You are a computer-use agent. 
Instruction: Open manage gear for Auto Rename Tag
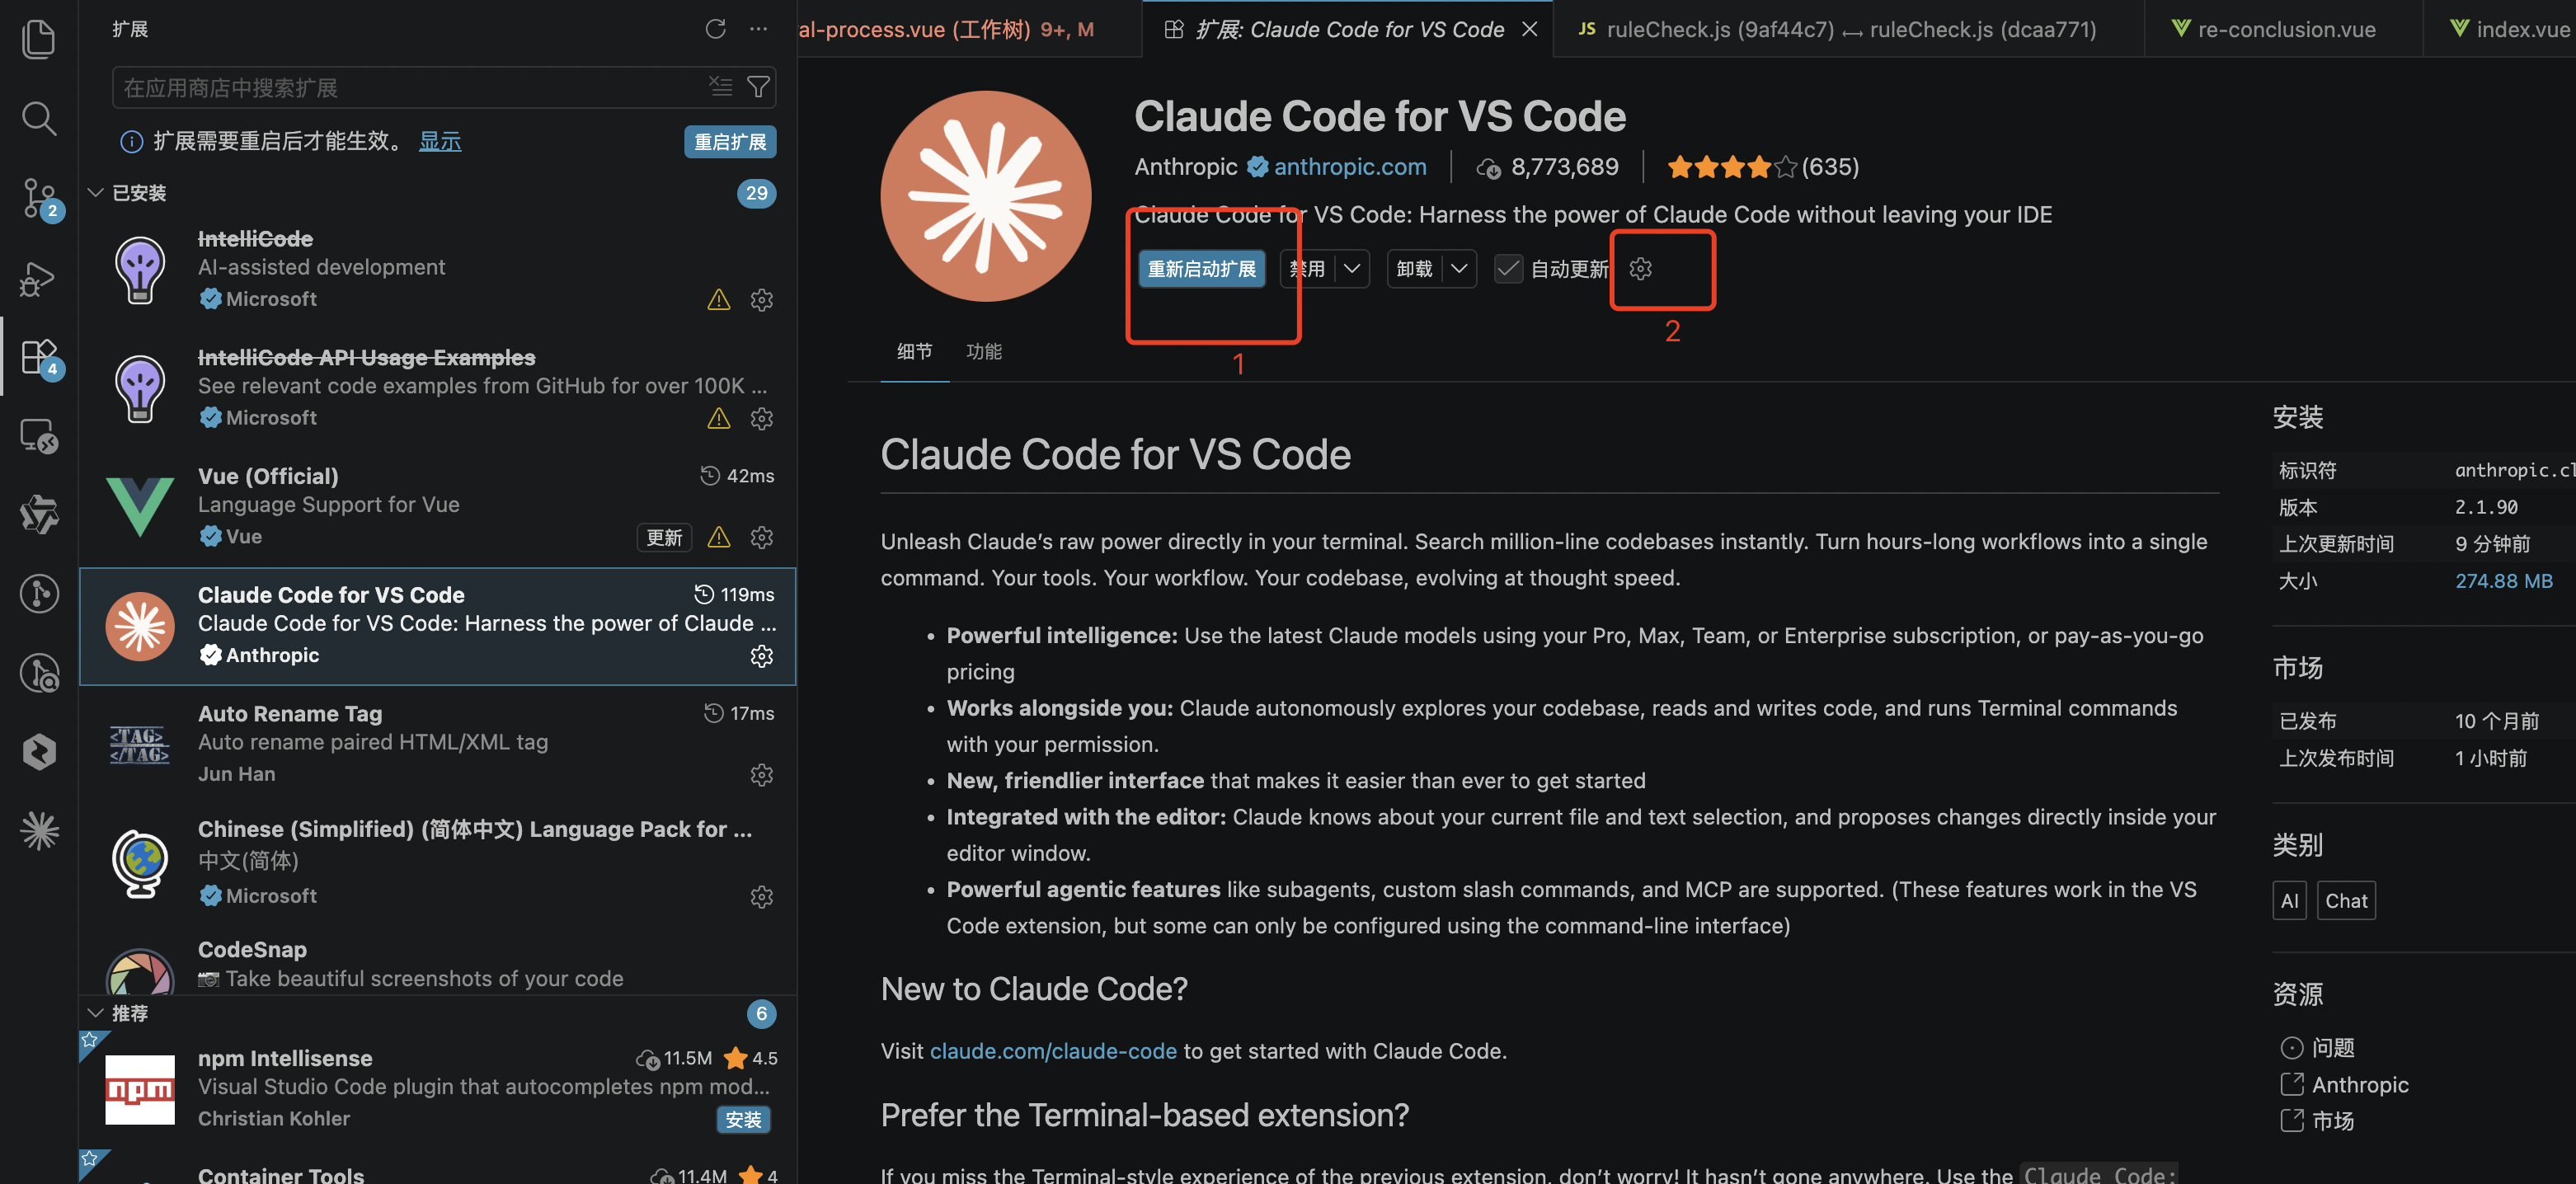pyautogui.click(x=761, y=775)
